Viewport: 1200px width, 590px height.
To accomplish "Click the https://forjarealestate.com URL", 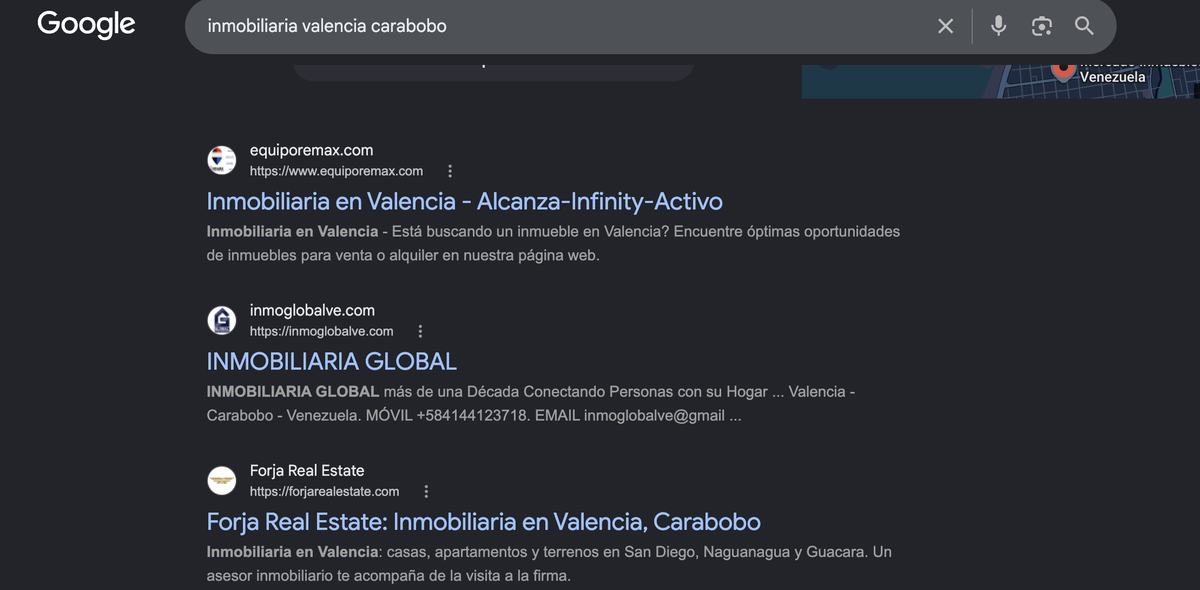I will (x=324, y=491).
